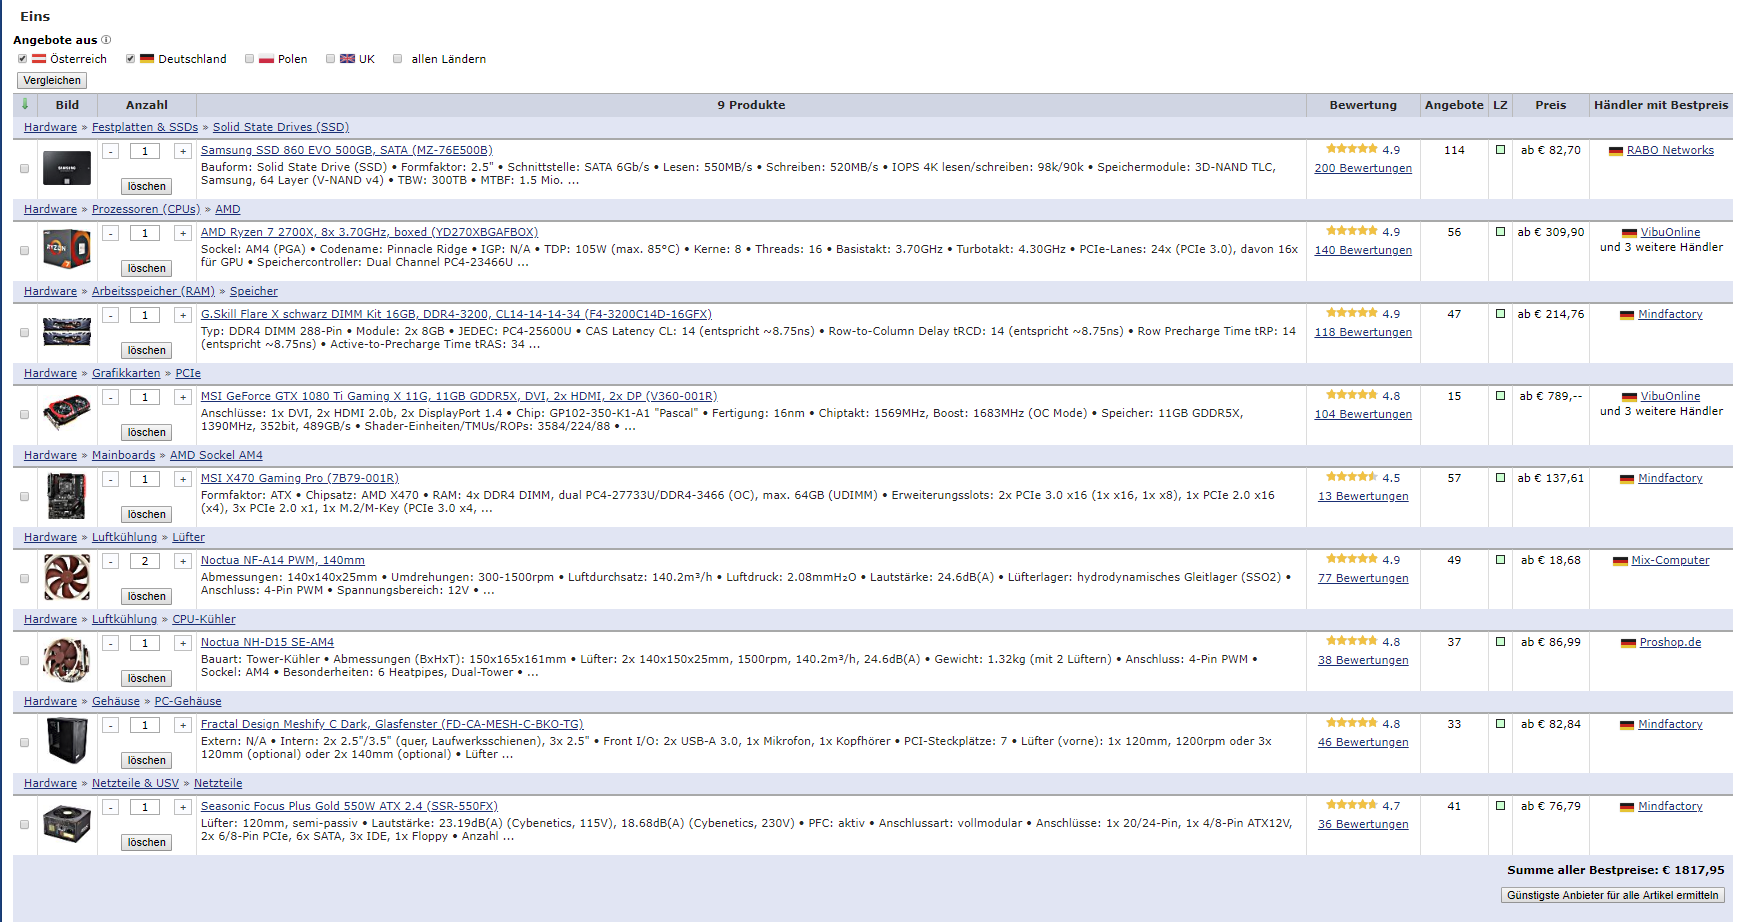Click the info icon next to Angebote aus
The image size is (1737, 922).
point(106,40)
